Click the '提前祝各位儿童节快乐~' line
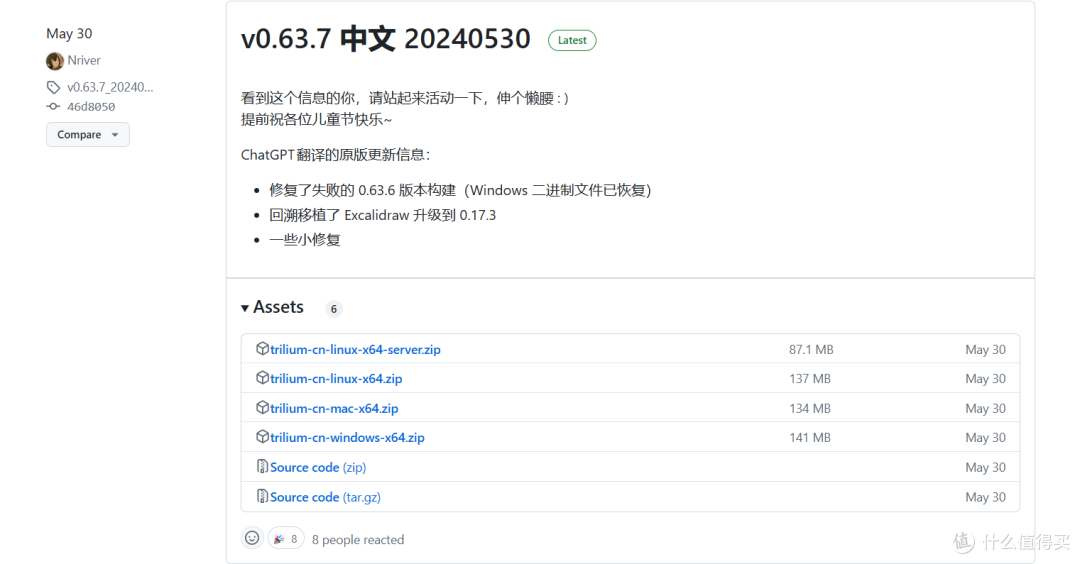This screenshot has width=1080, height=564. pyautogui.click(x=316, y=119)
